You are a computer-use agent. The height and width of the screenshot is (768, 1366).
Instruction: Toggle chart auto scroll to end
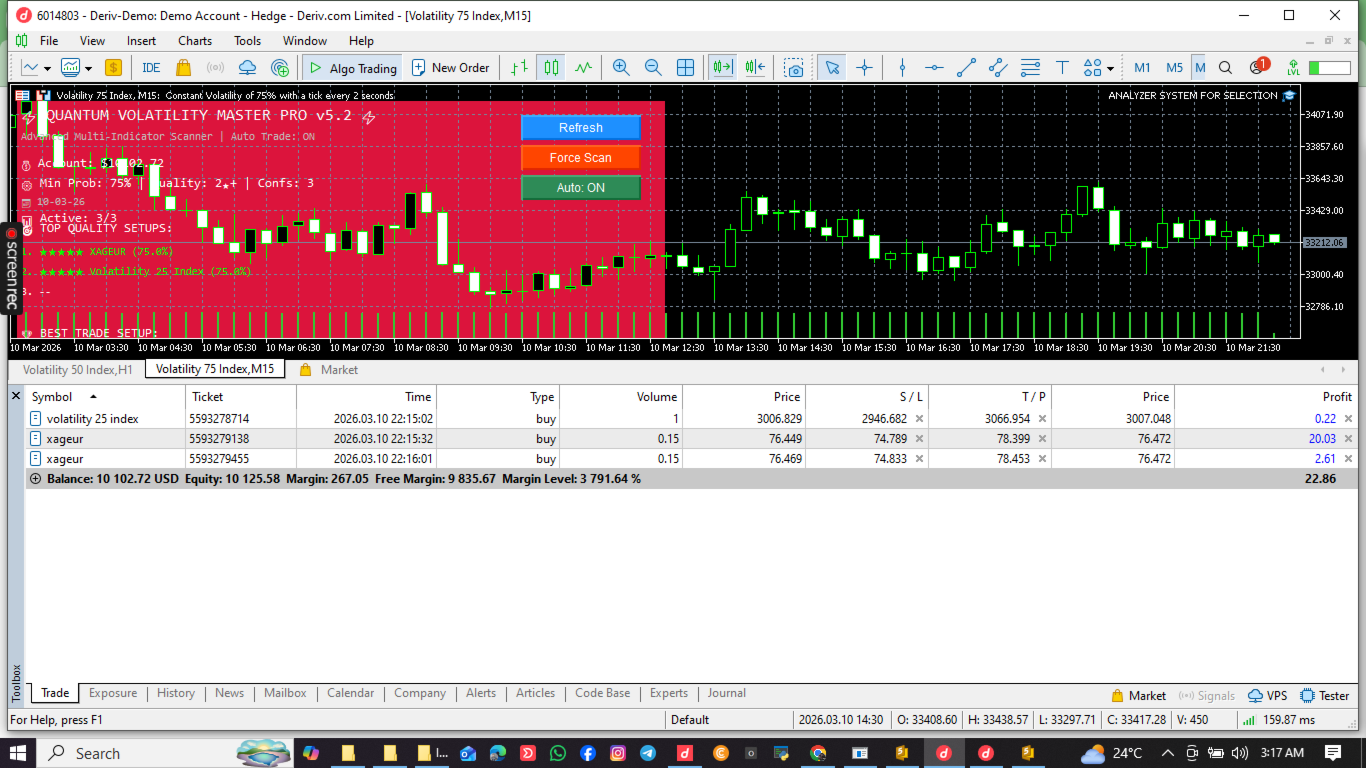click(x=722, y=68)
